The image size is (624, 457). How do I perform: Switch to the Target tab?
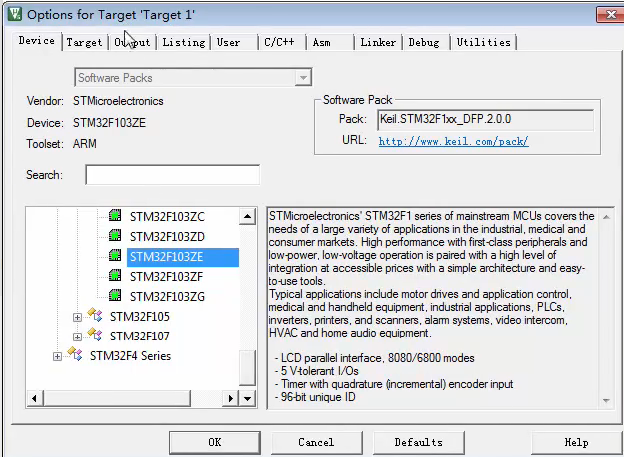click(x=84, y=42)
